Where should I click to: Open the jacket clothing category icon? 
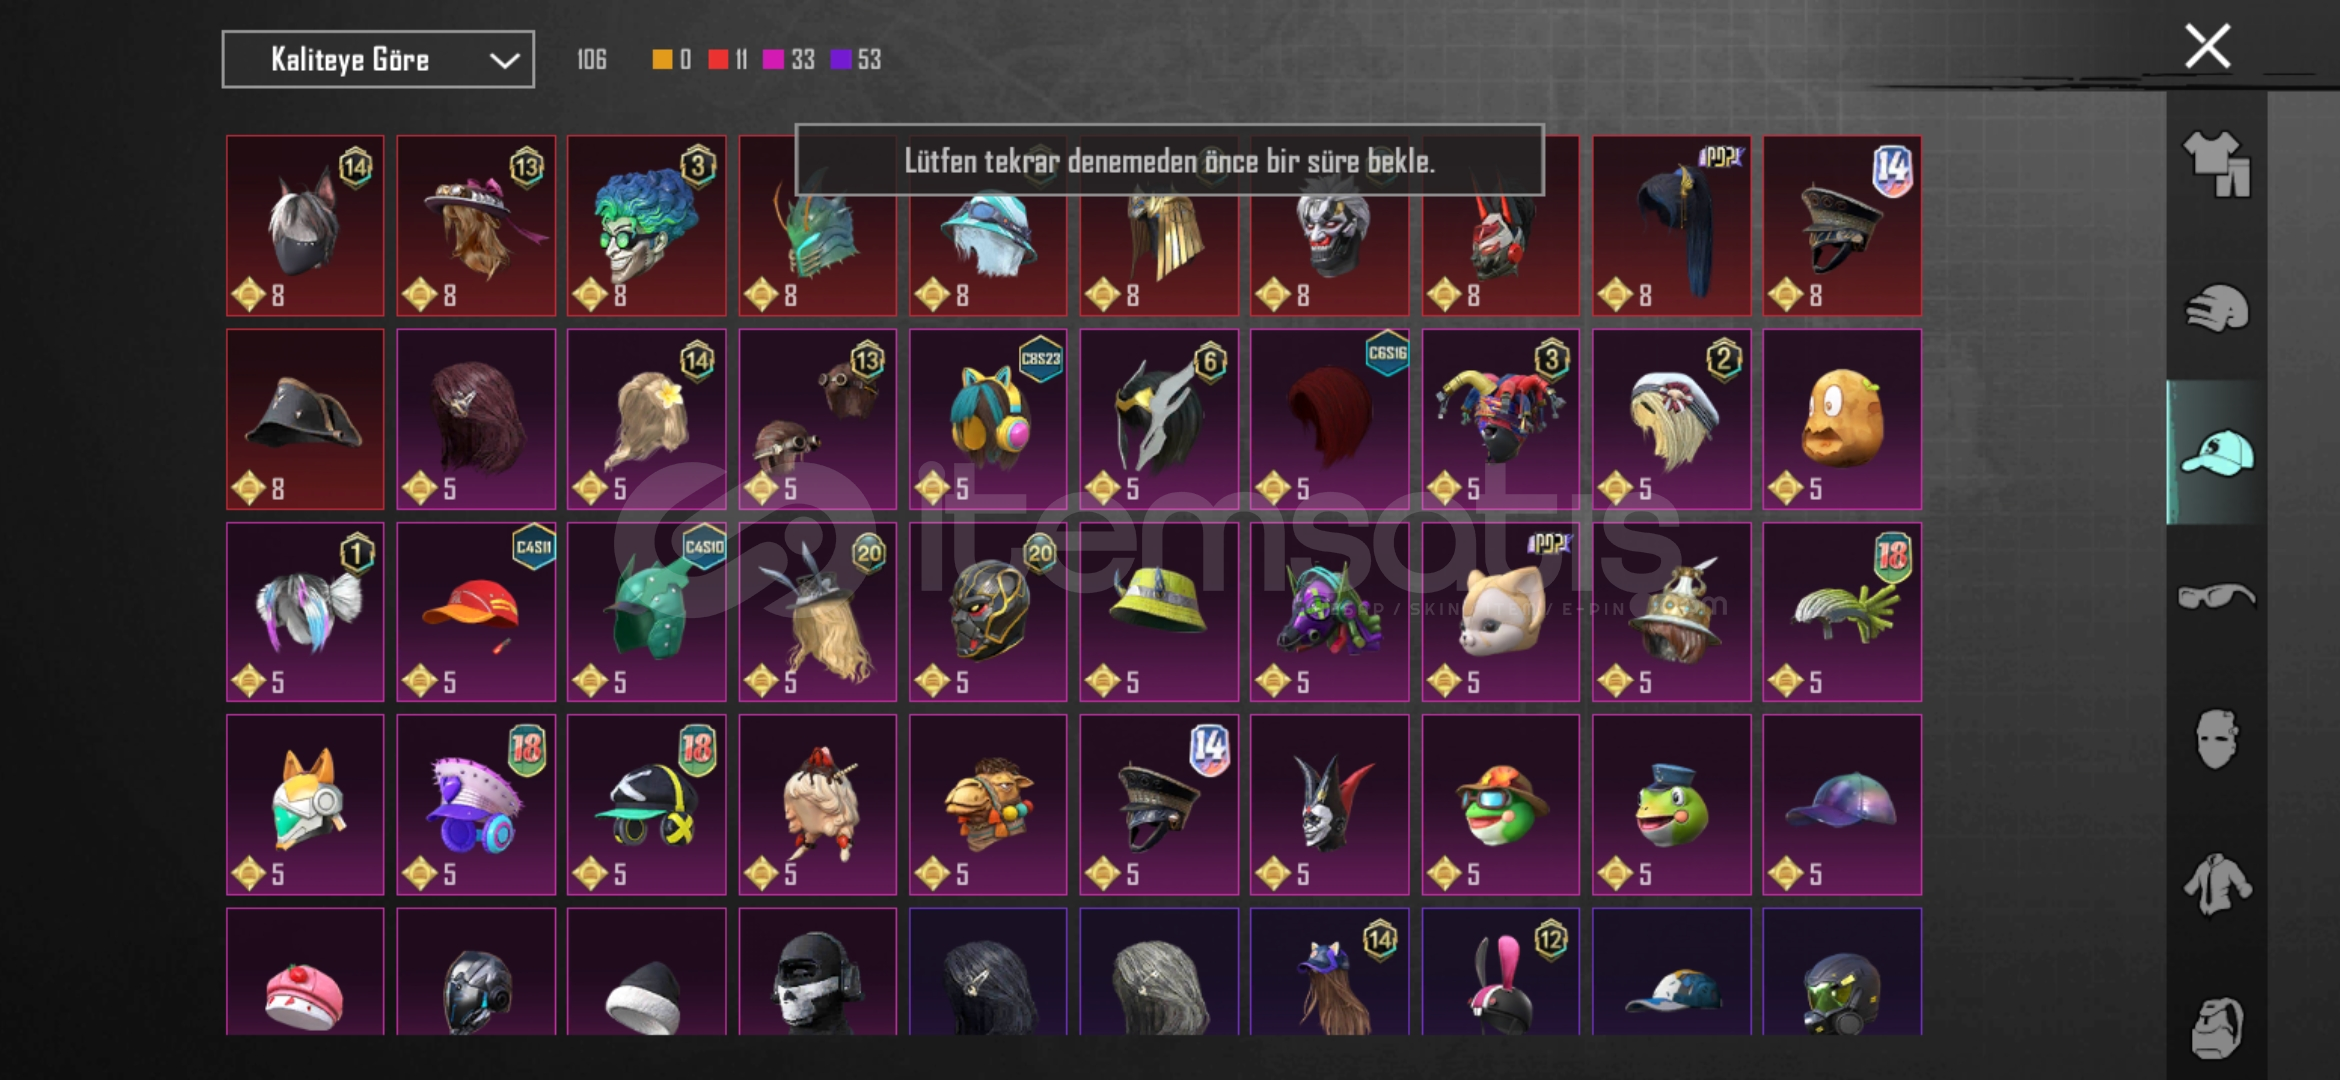[2216, 884]
